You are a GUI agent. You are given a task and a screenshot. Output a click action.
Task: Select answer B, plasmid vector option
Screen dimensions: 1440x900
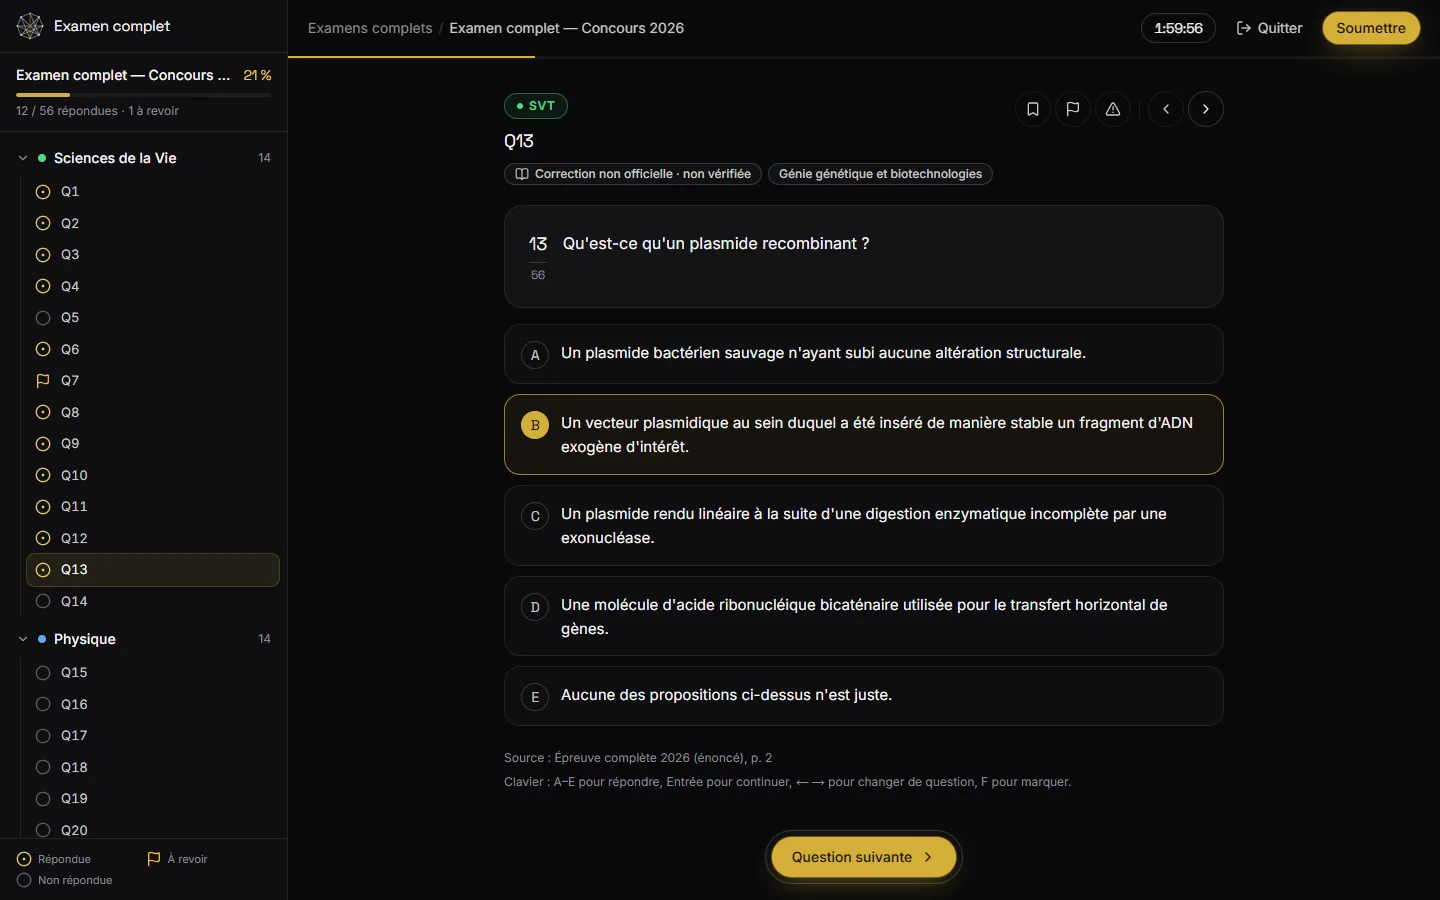(x=863, y=435)
